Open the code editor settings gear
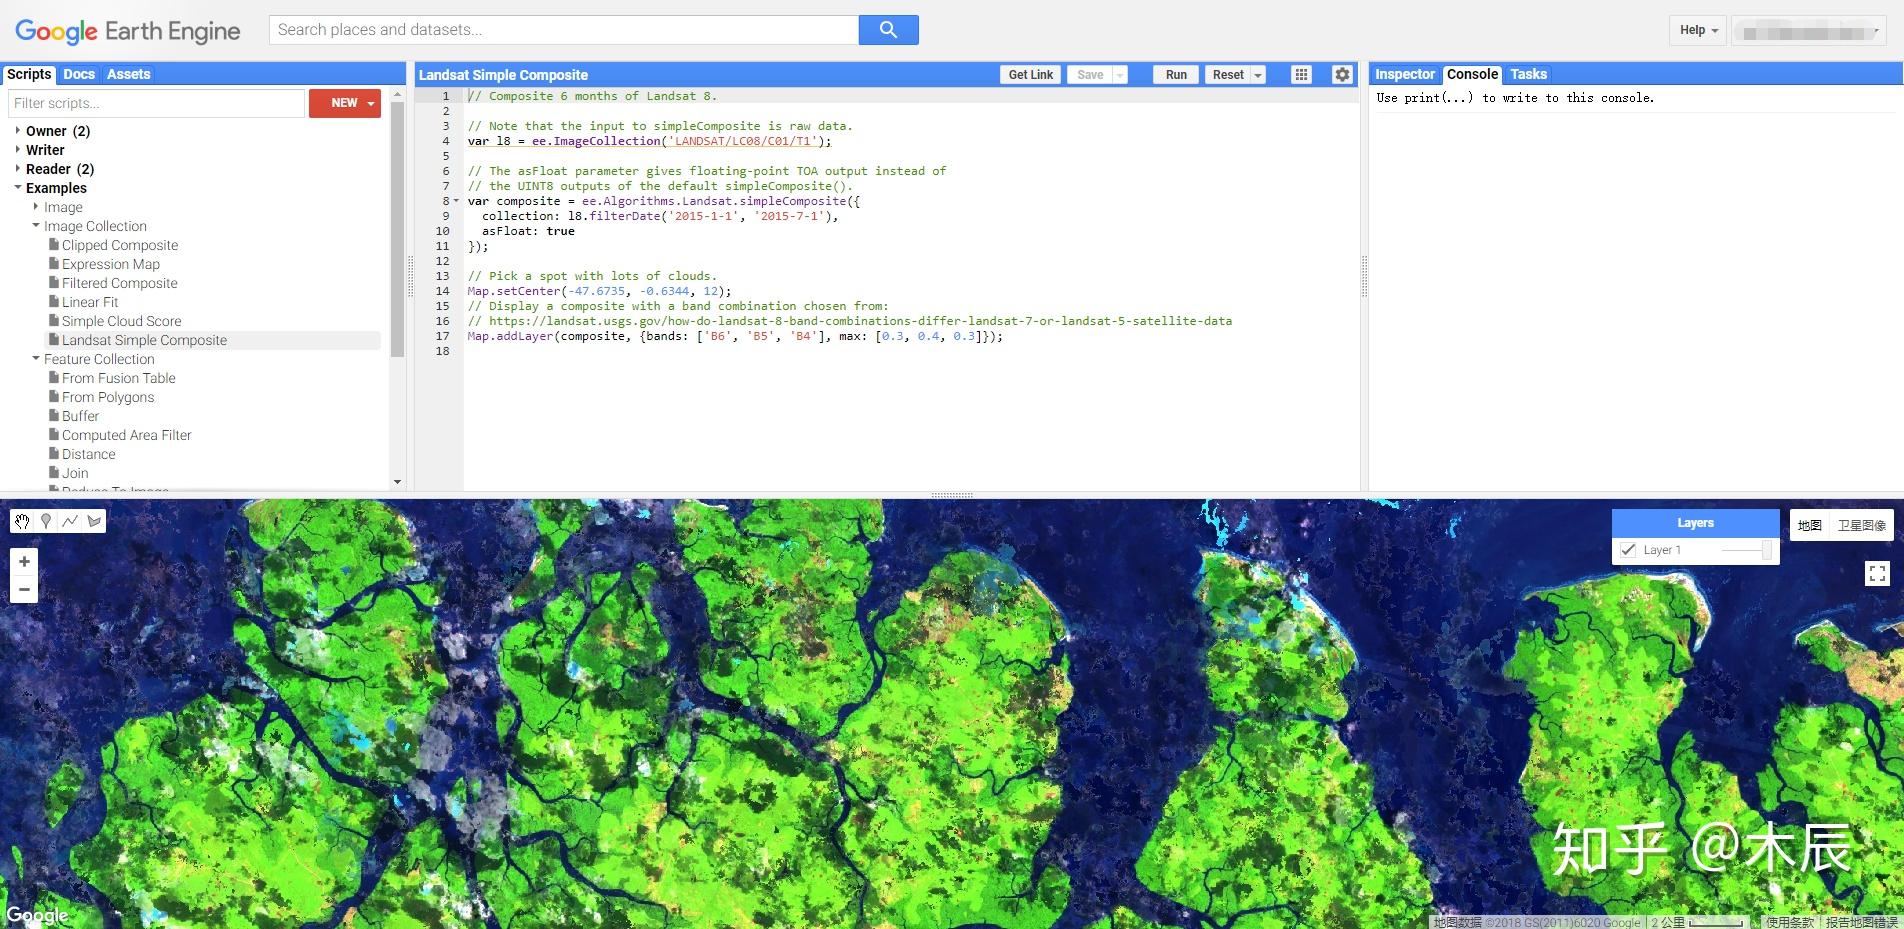The height and width of the screenshot is (929, 1904). point(1341,74)
